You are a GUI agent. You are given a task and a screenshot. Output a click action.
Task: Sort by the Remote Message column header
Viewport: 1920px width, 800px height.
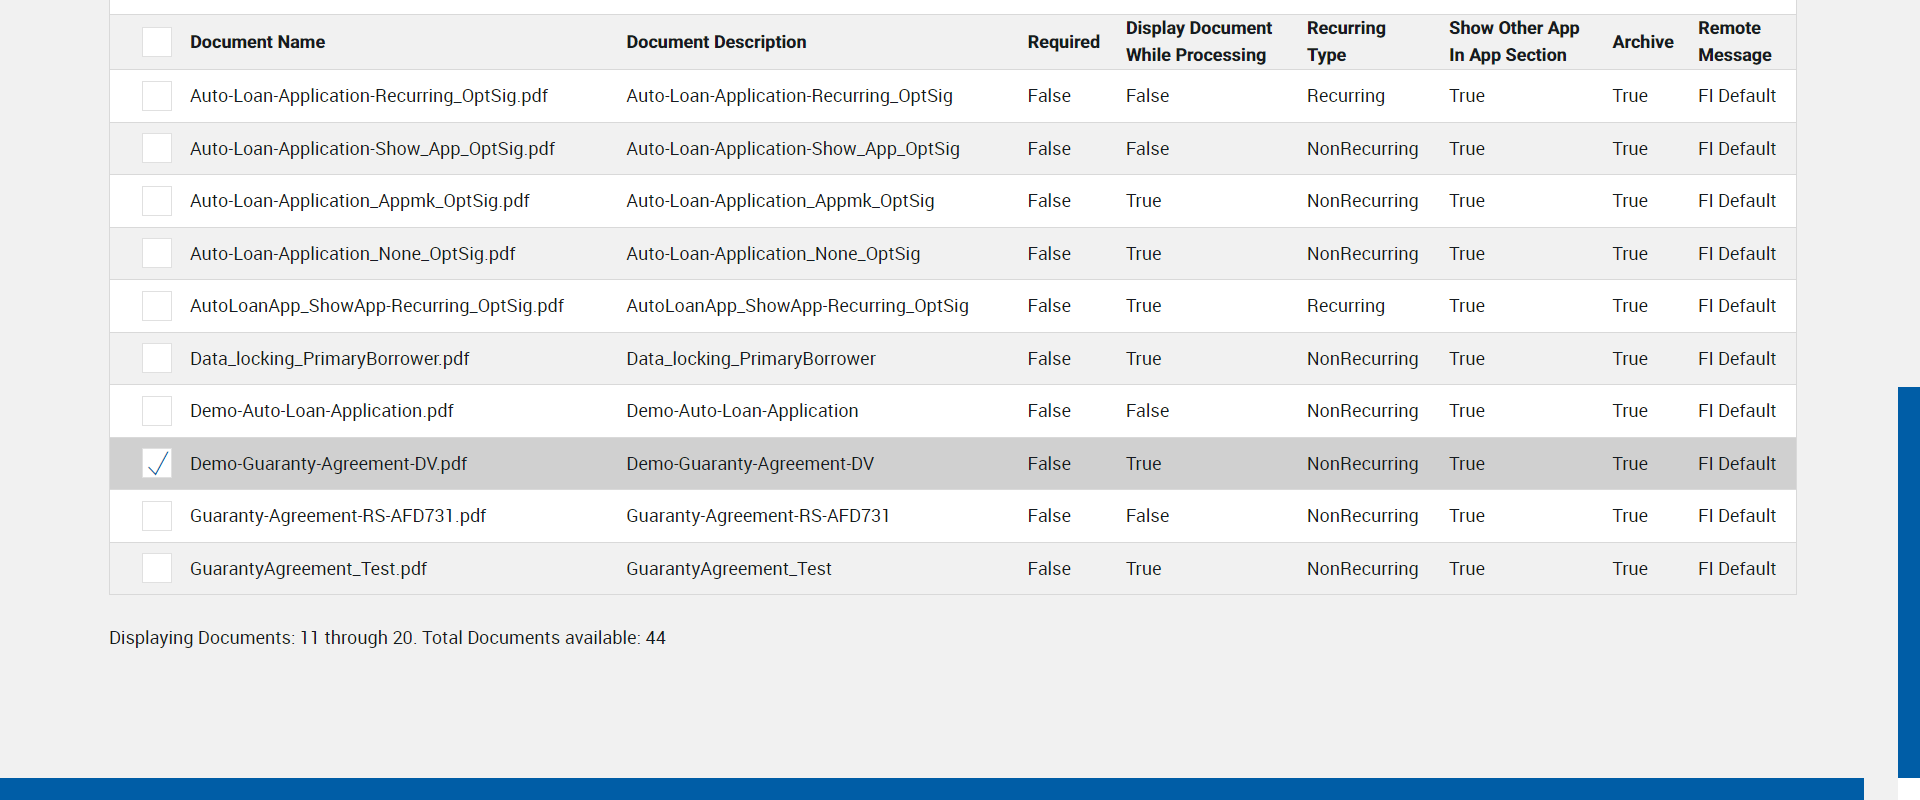pos(1734,42)
